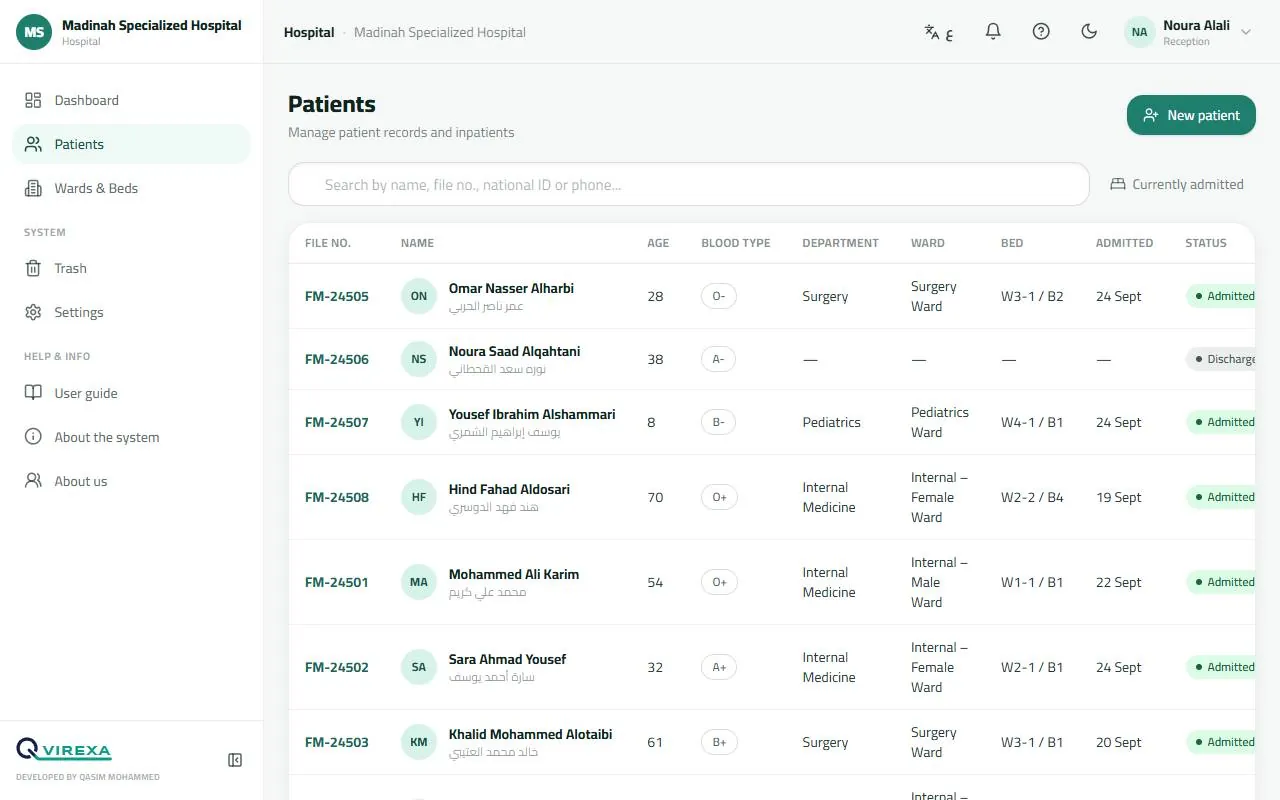
Task: Click the A- blood type badge for Noura Saad
Action: pyautogui.click(x=719, y=359)
